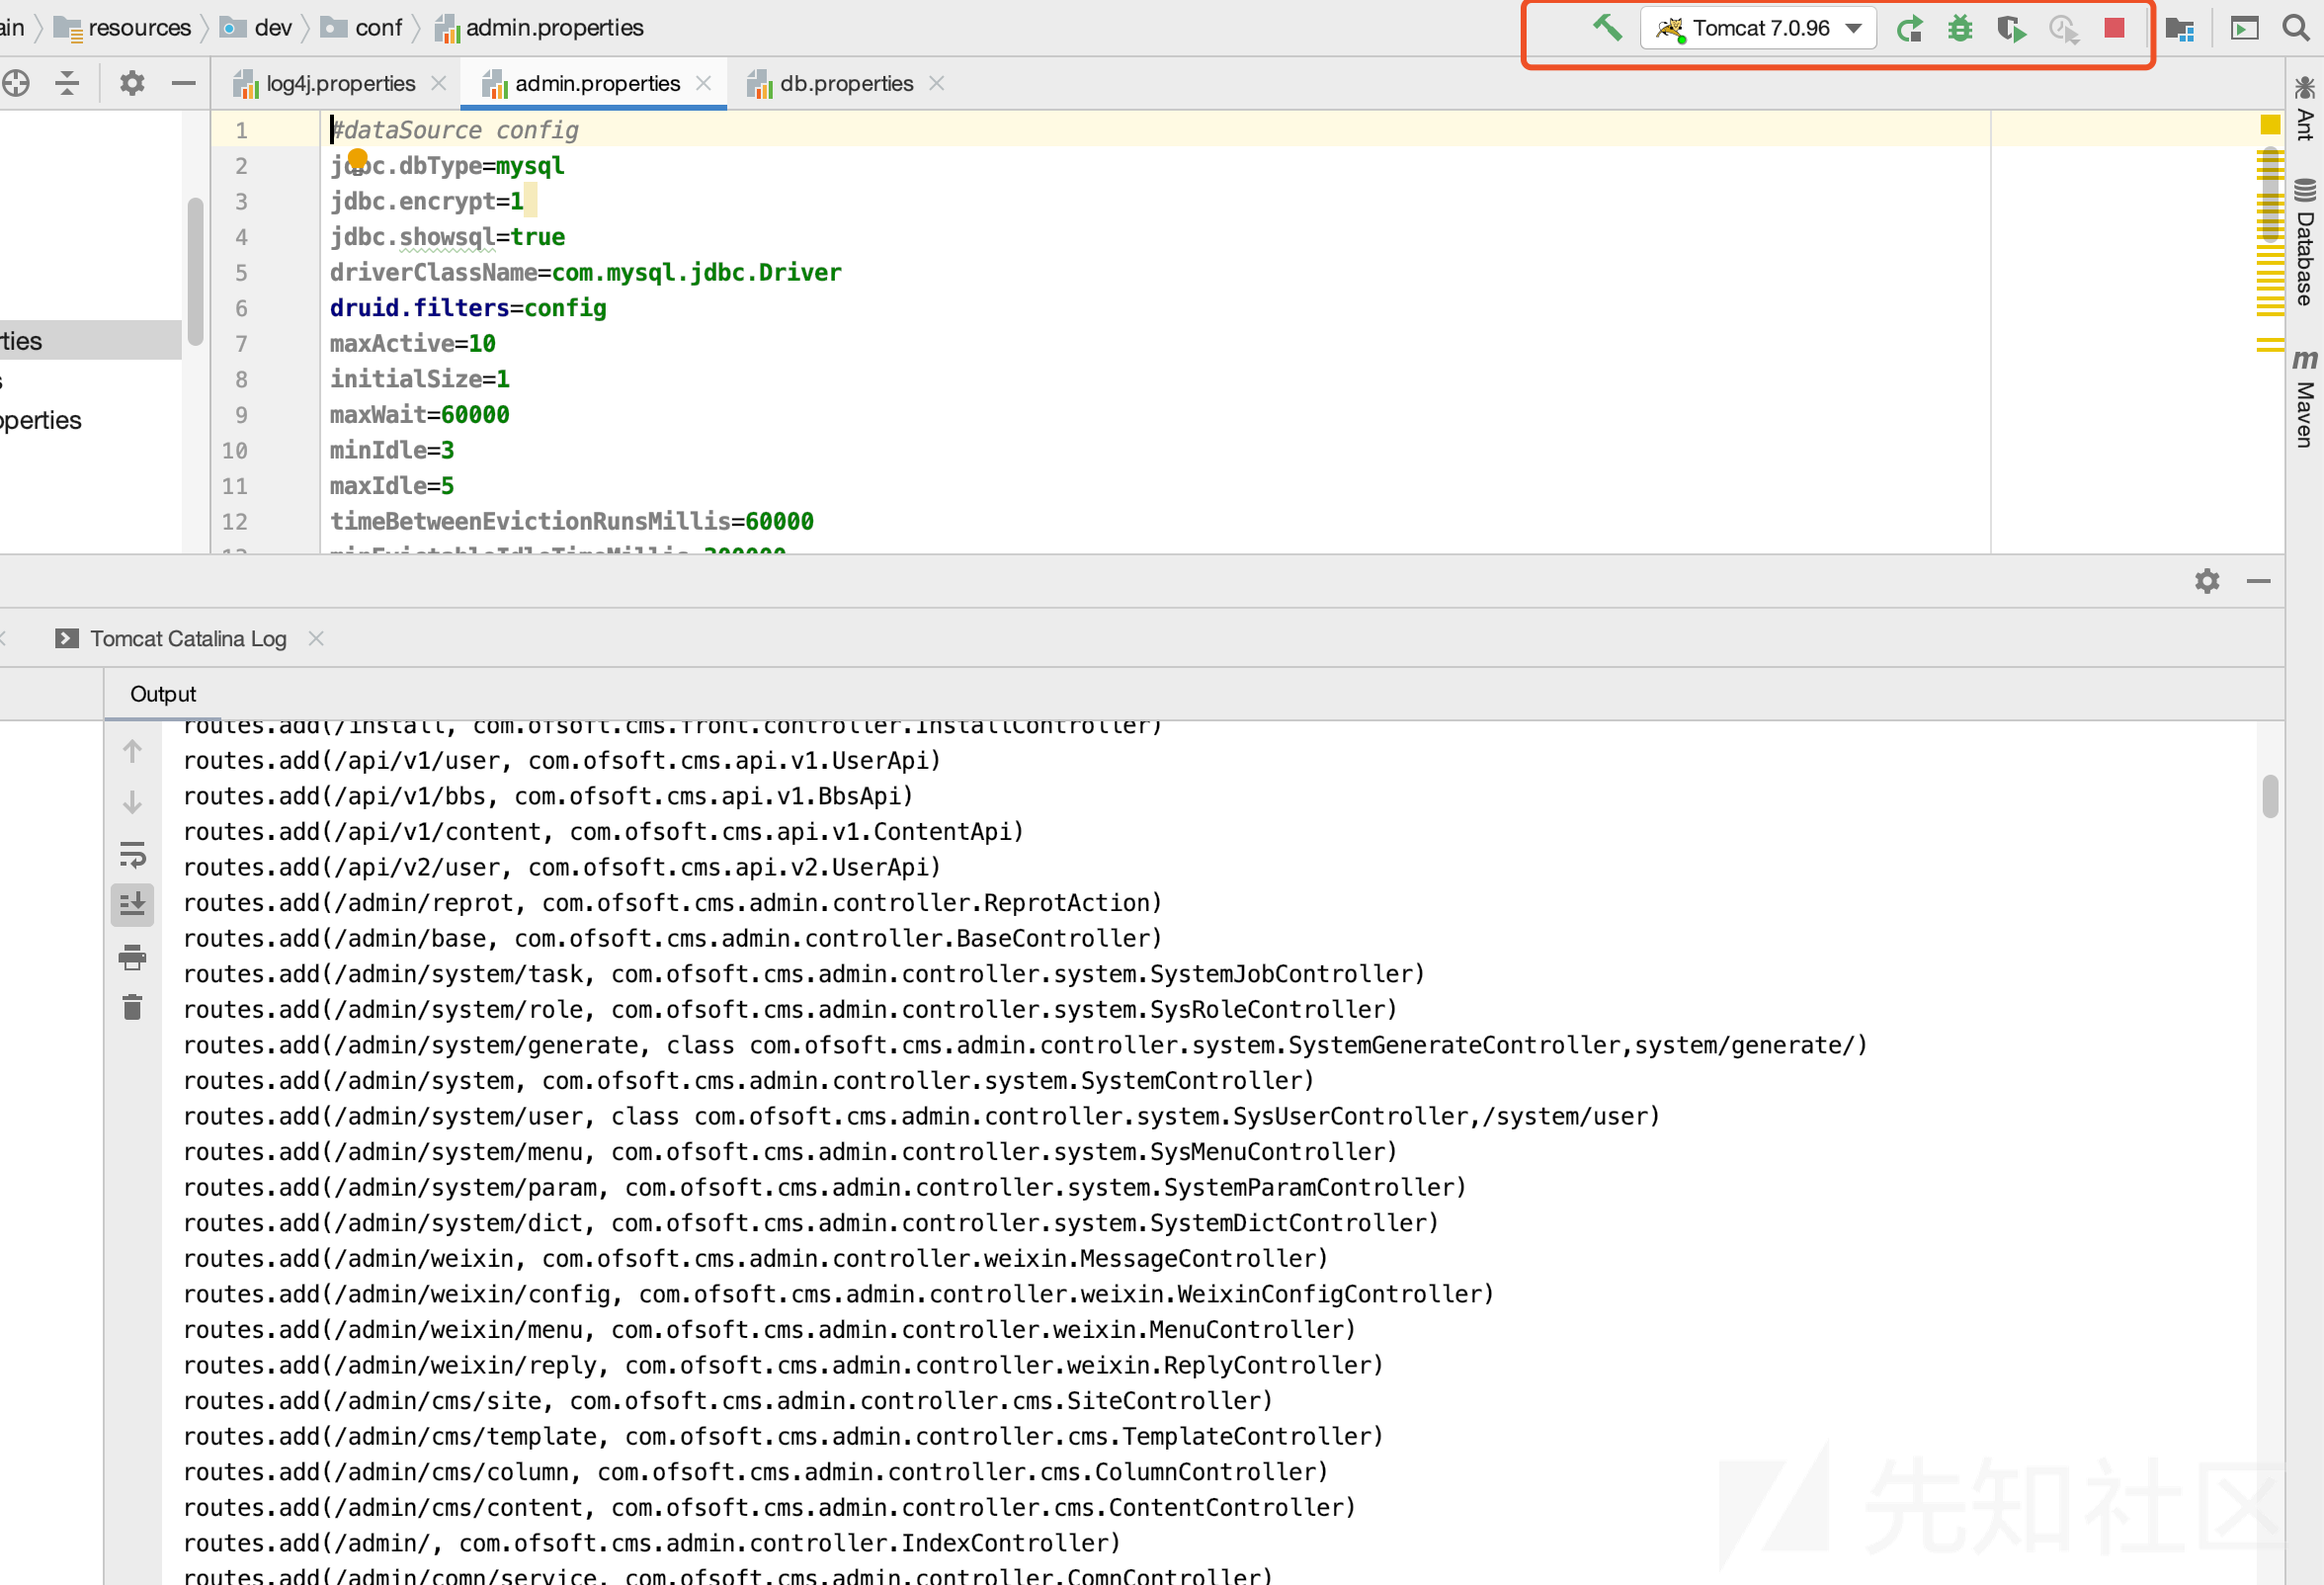
Task: Click the editor vertical scrollbar thumb
Action: pos(2270,196)
